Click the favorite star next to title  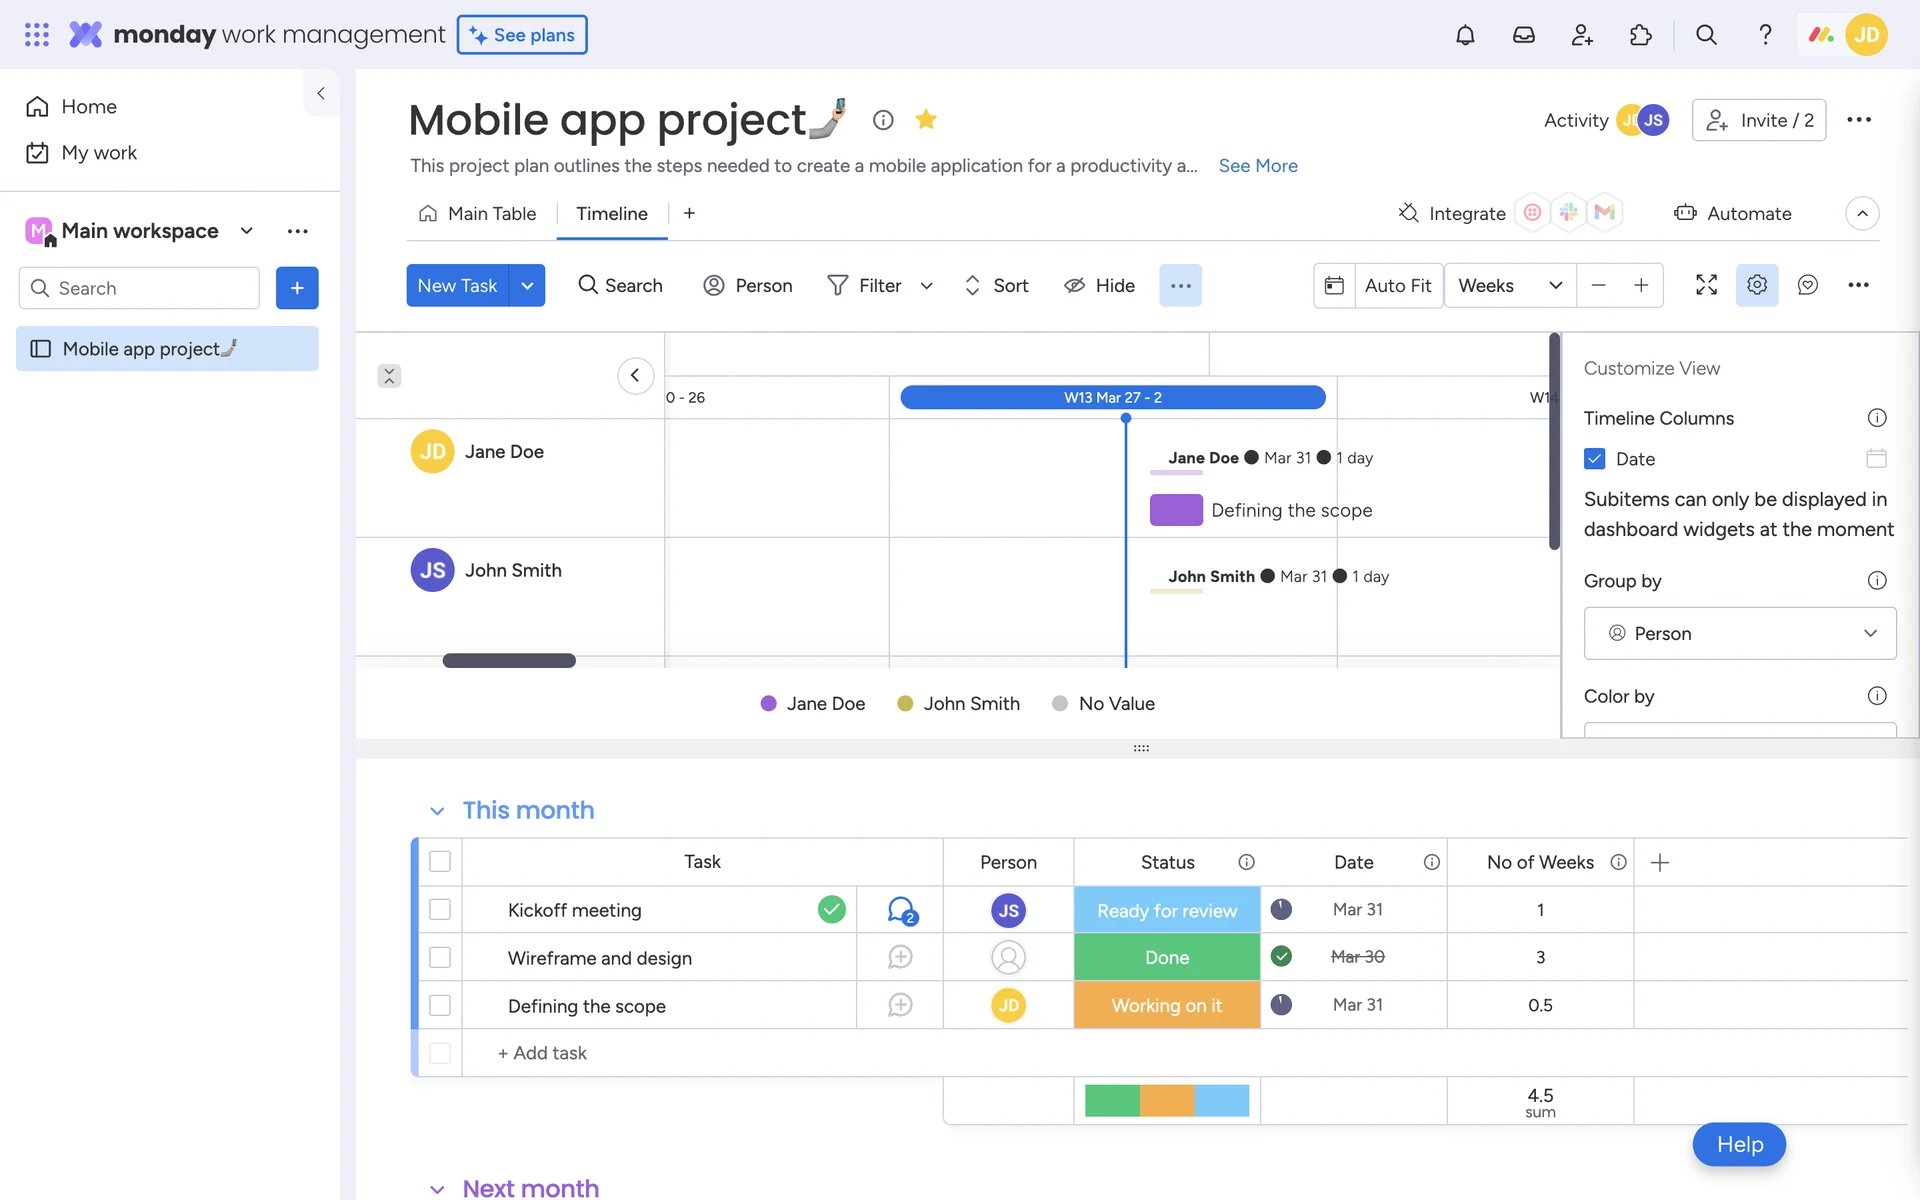(926, 120)
